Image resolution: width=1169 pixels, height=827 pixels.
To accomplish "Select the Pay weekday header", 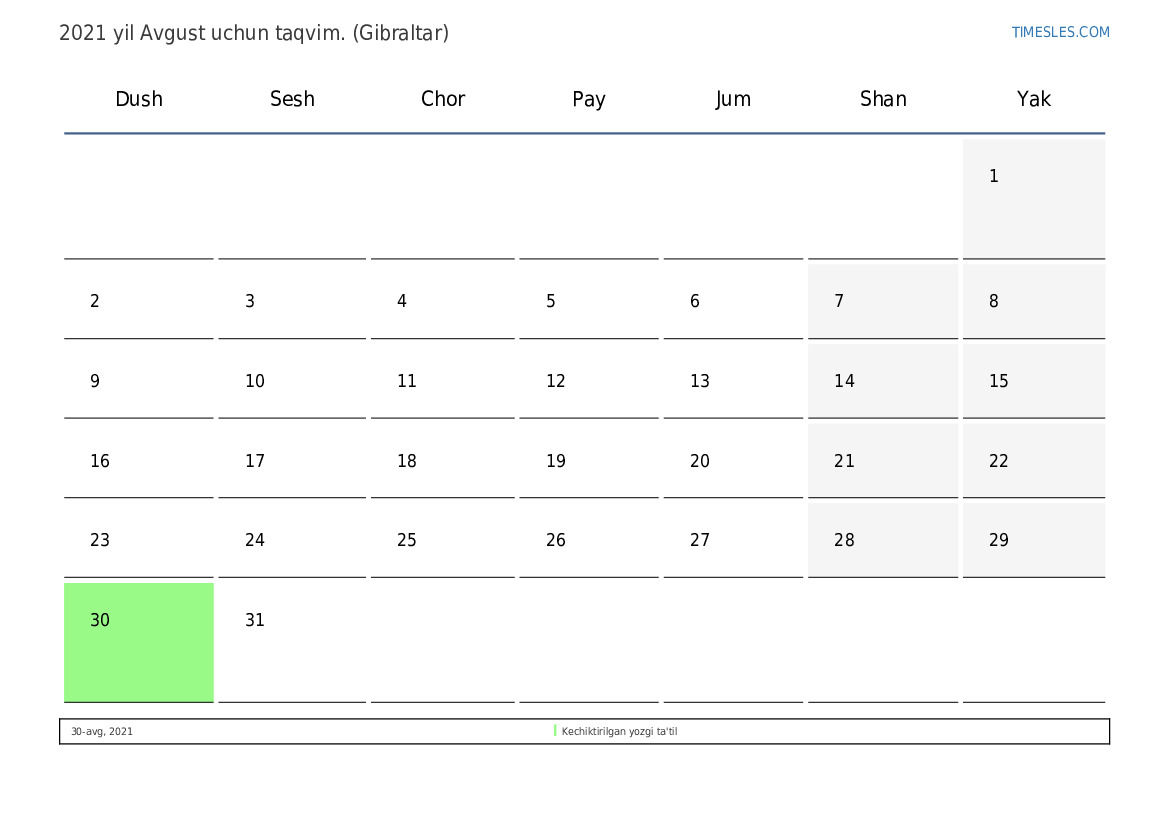I will [x=589, y=99].
